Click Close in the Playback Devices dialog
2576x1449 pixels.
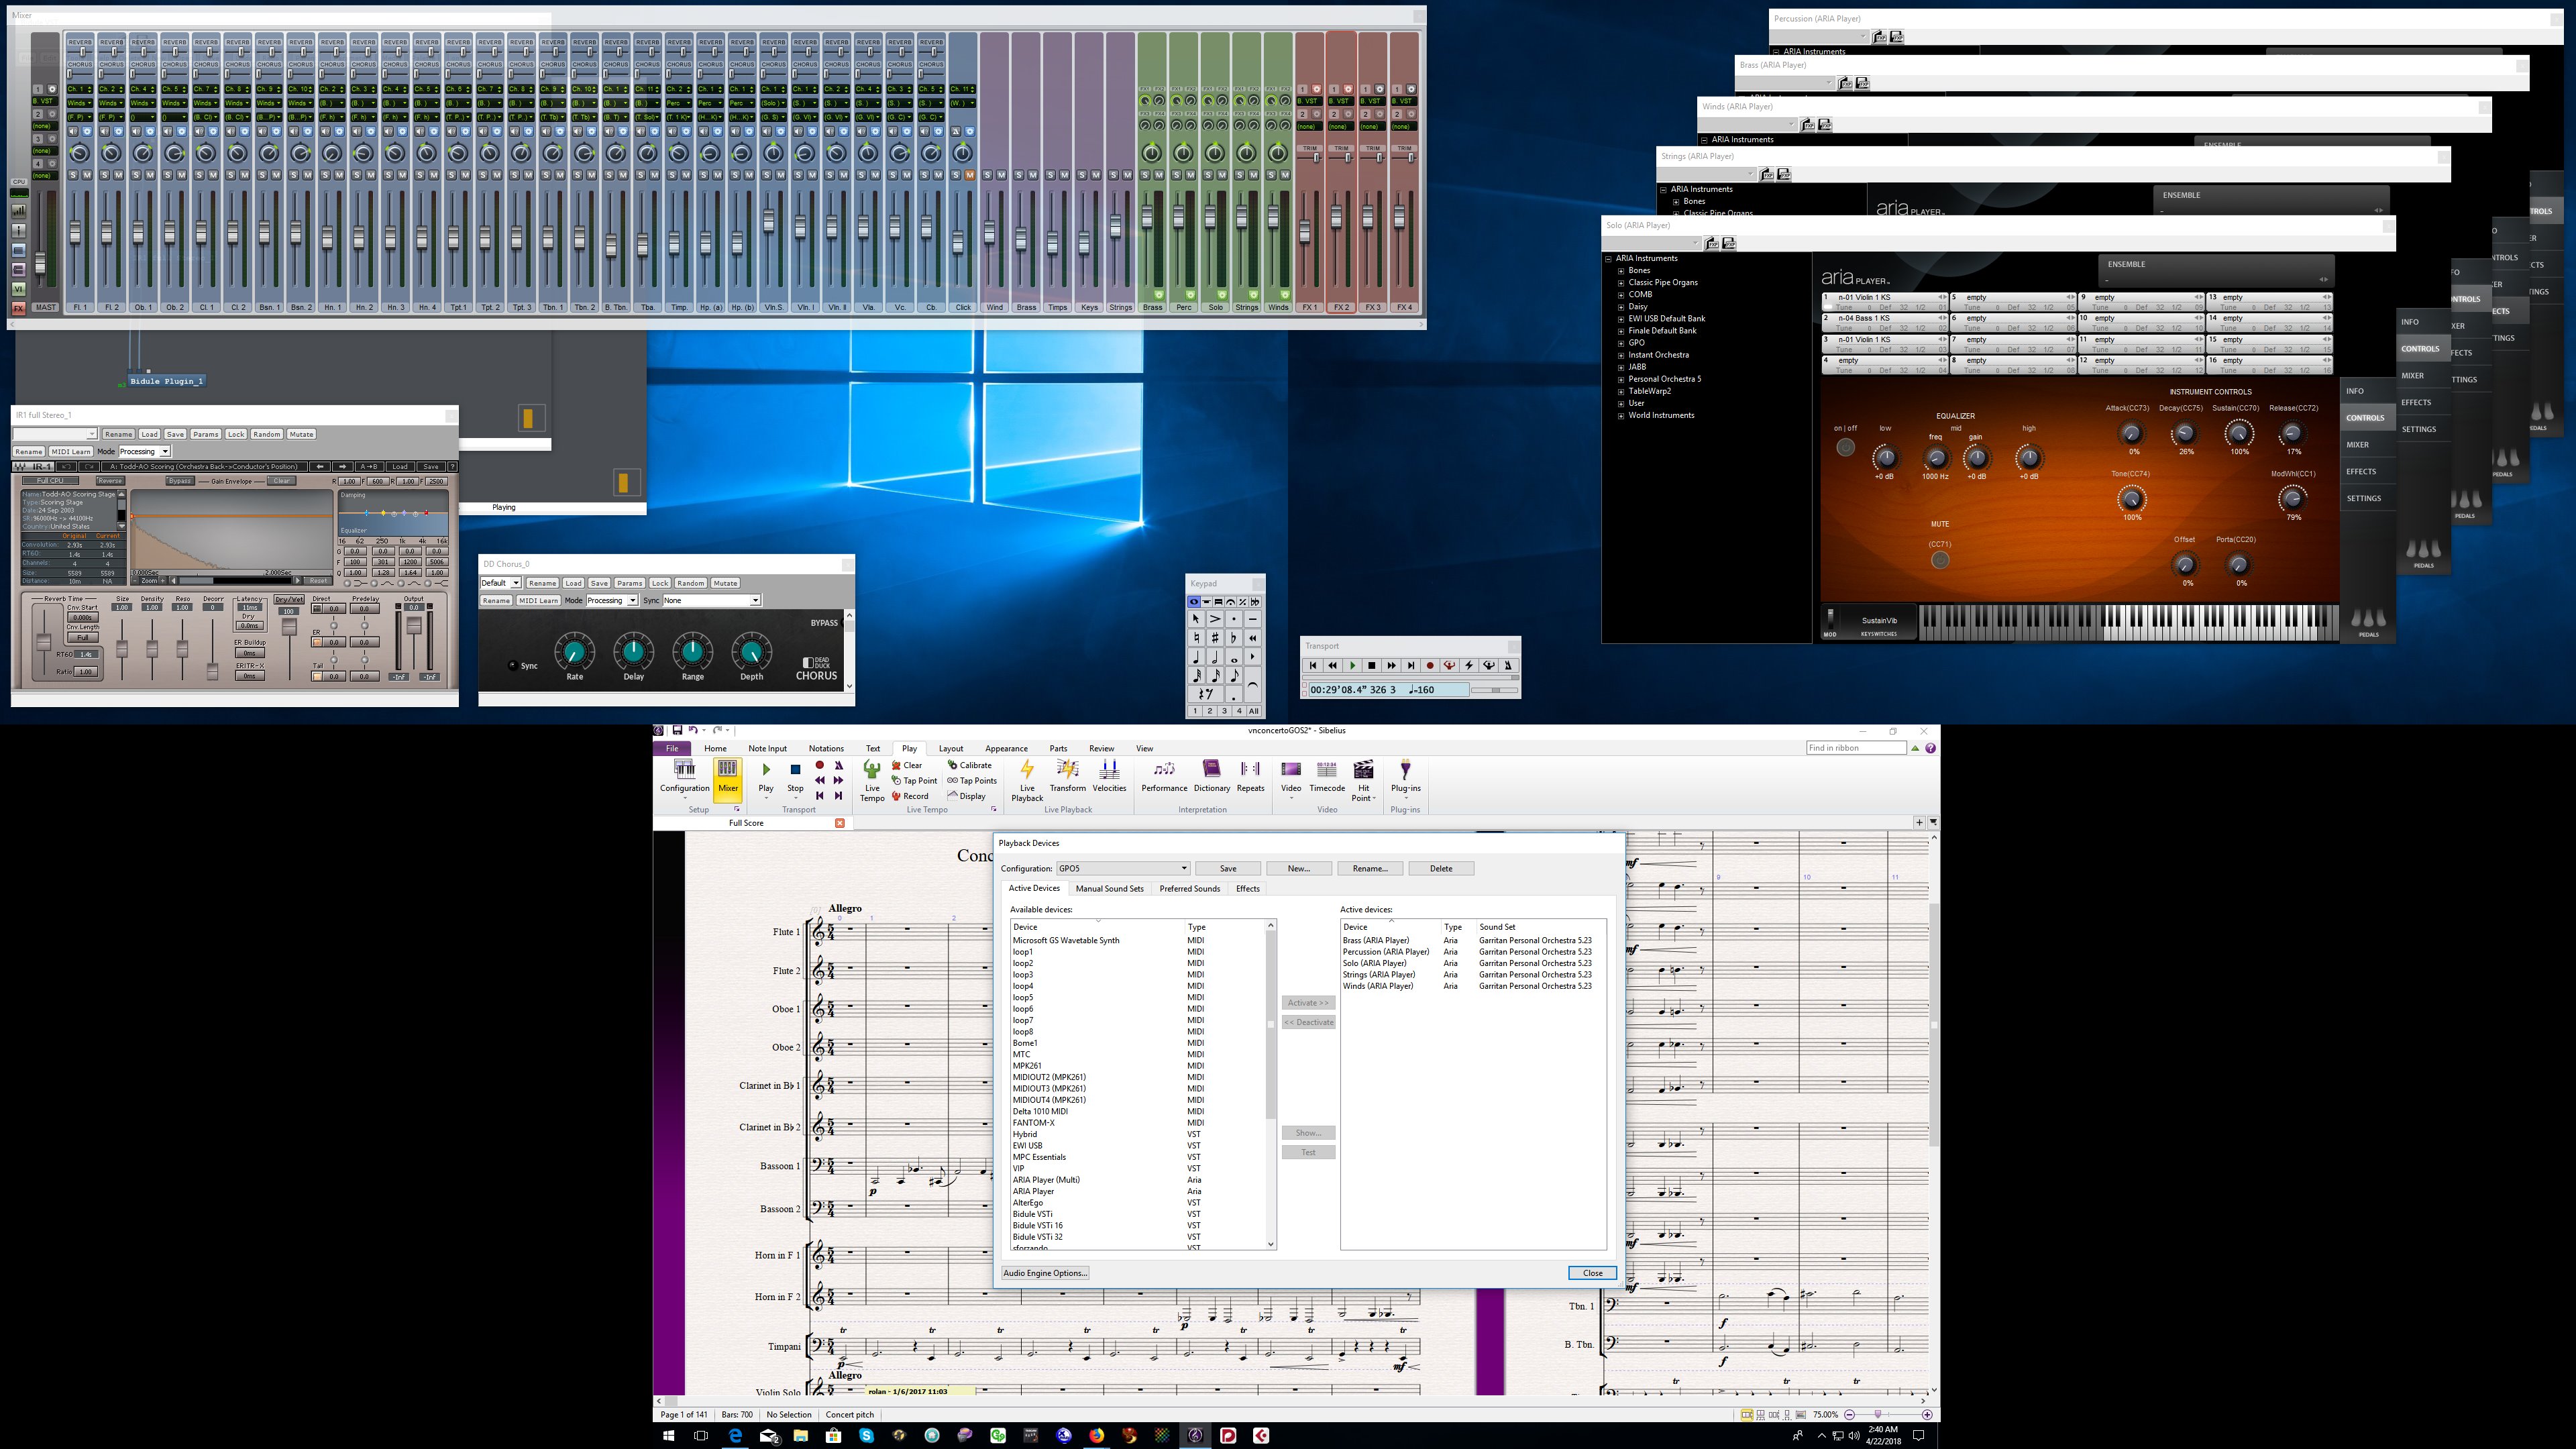pyautogui.click(x=1592, y=1273)
